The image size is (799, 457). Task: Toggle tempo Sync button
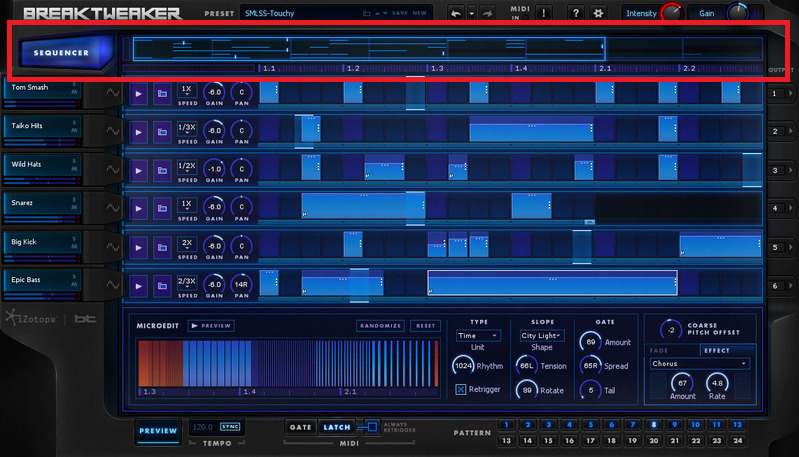(x=232, y=427)
